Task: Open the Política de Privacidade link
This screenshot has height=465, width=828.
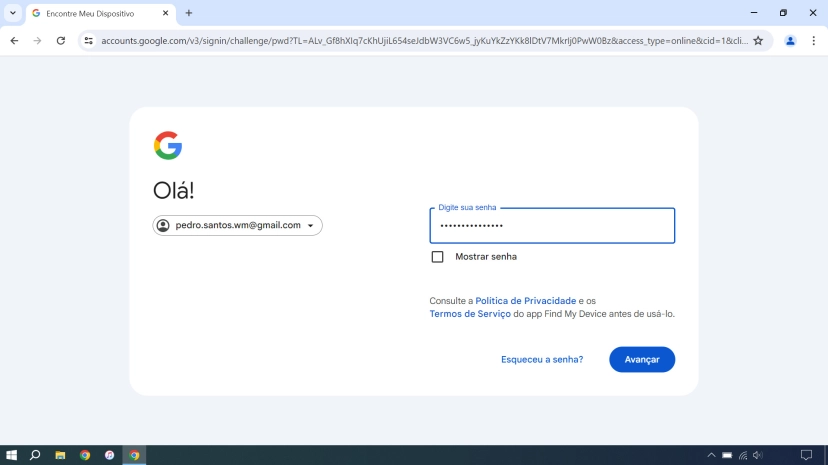Action: tap(525, 301)
